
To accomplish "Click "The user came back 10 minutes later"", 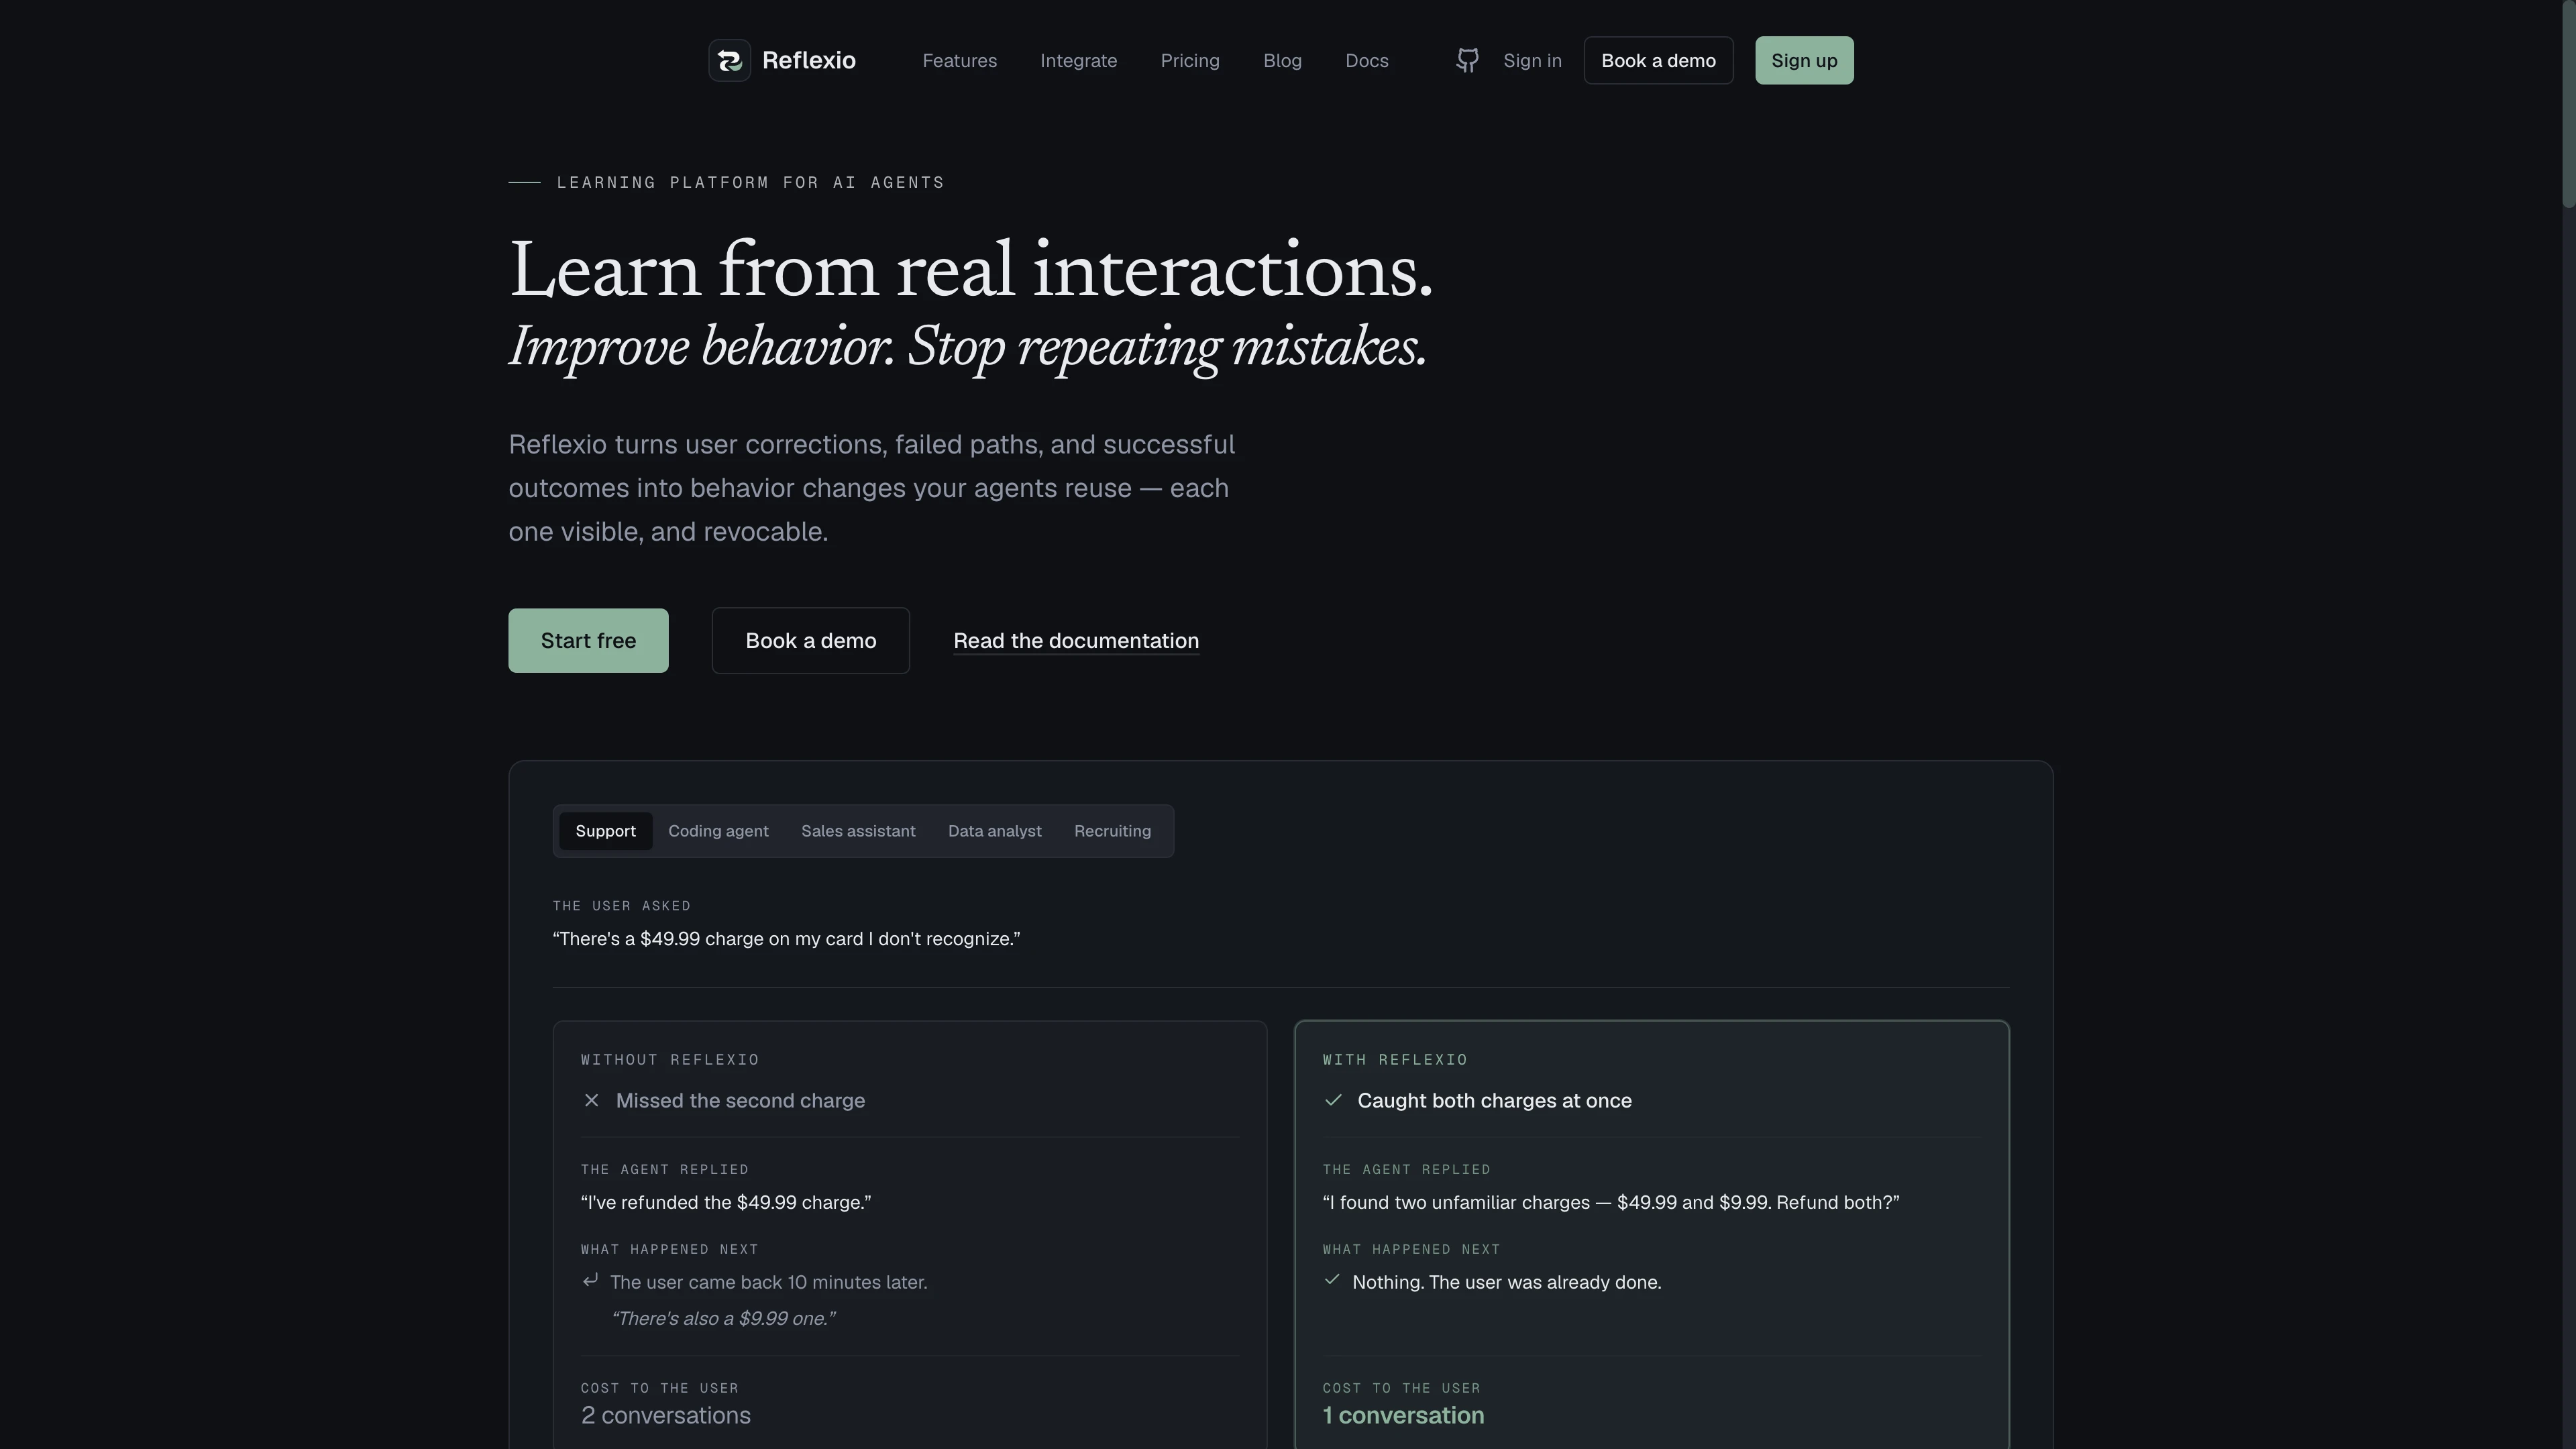I will click(x=769, y=1283).
